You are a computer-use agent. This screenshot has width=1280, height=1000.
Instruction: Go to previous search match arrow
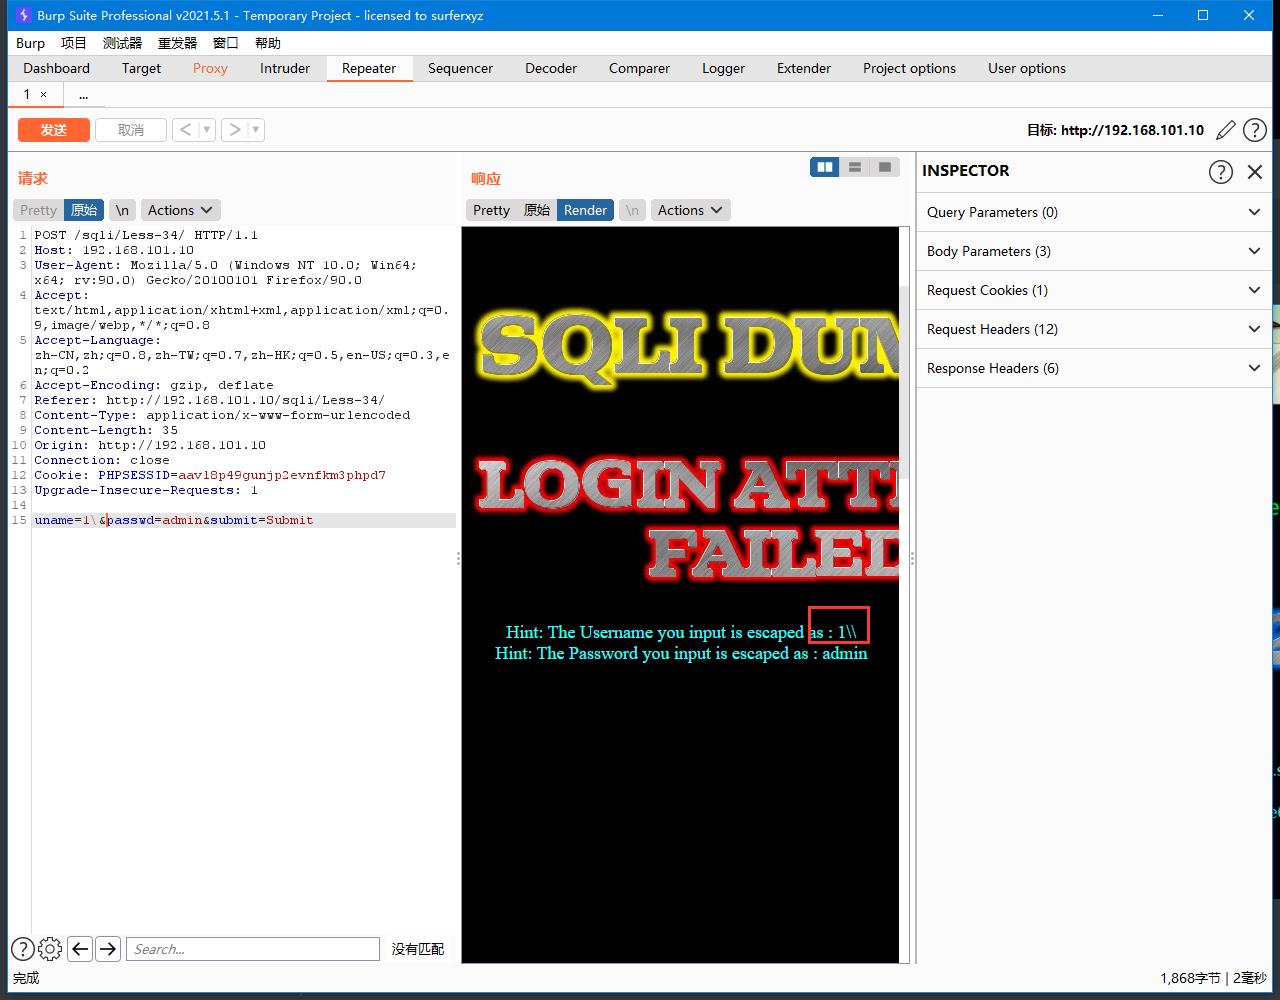point(80,949)
